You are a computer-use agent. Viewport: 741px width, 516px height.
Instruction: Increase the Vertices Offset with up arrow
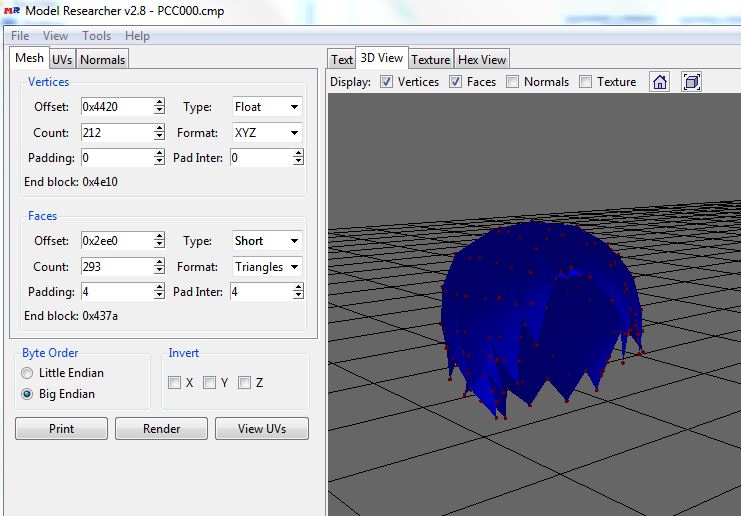coord(159,103)
